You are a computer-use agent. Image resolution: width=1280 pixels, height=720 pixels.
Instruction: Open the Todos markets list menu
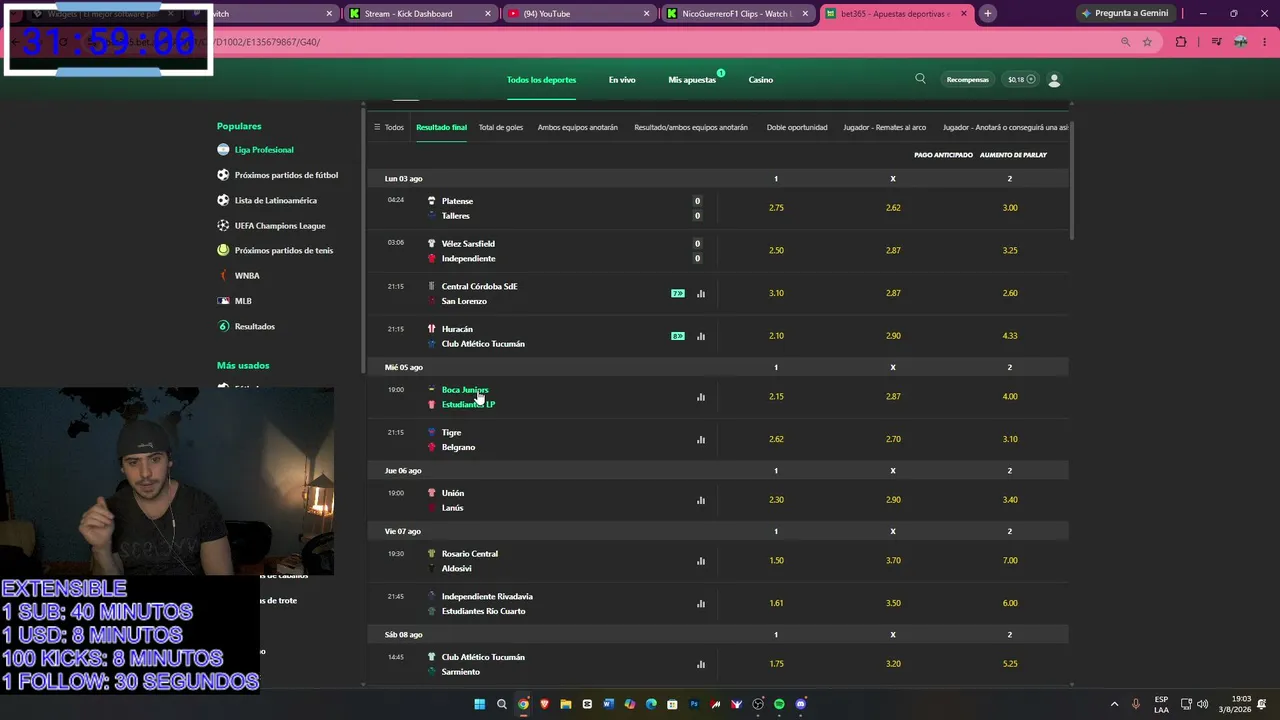(389, 127)
